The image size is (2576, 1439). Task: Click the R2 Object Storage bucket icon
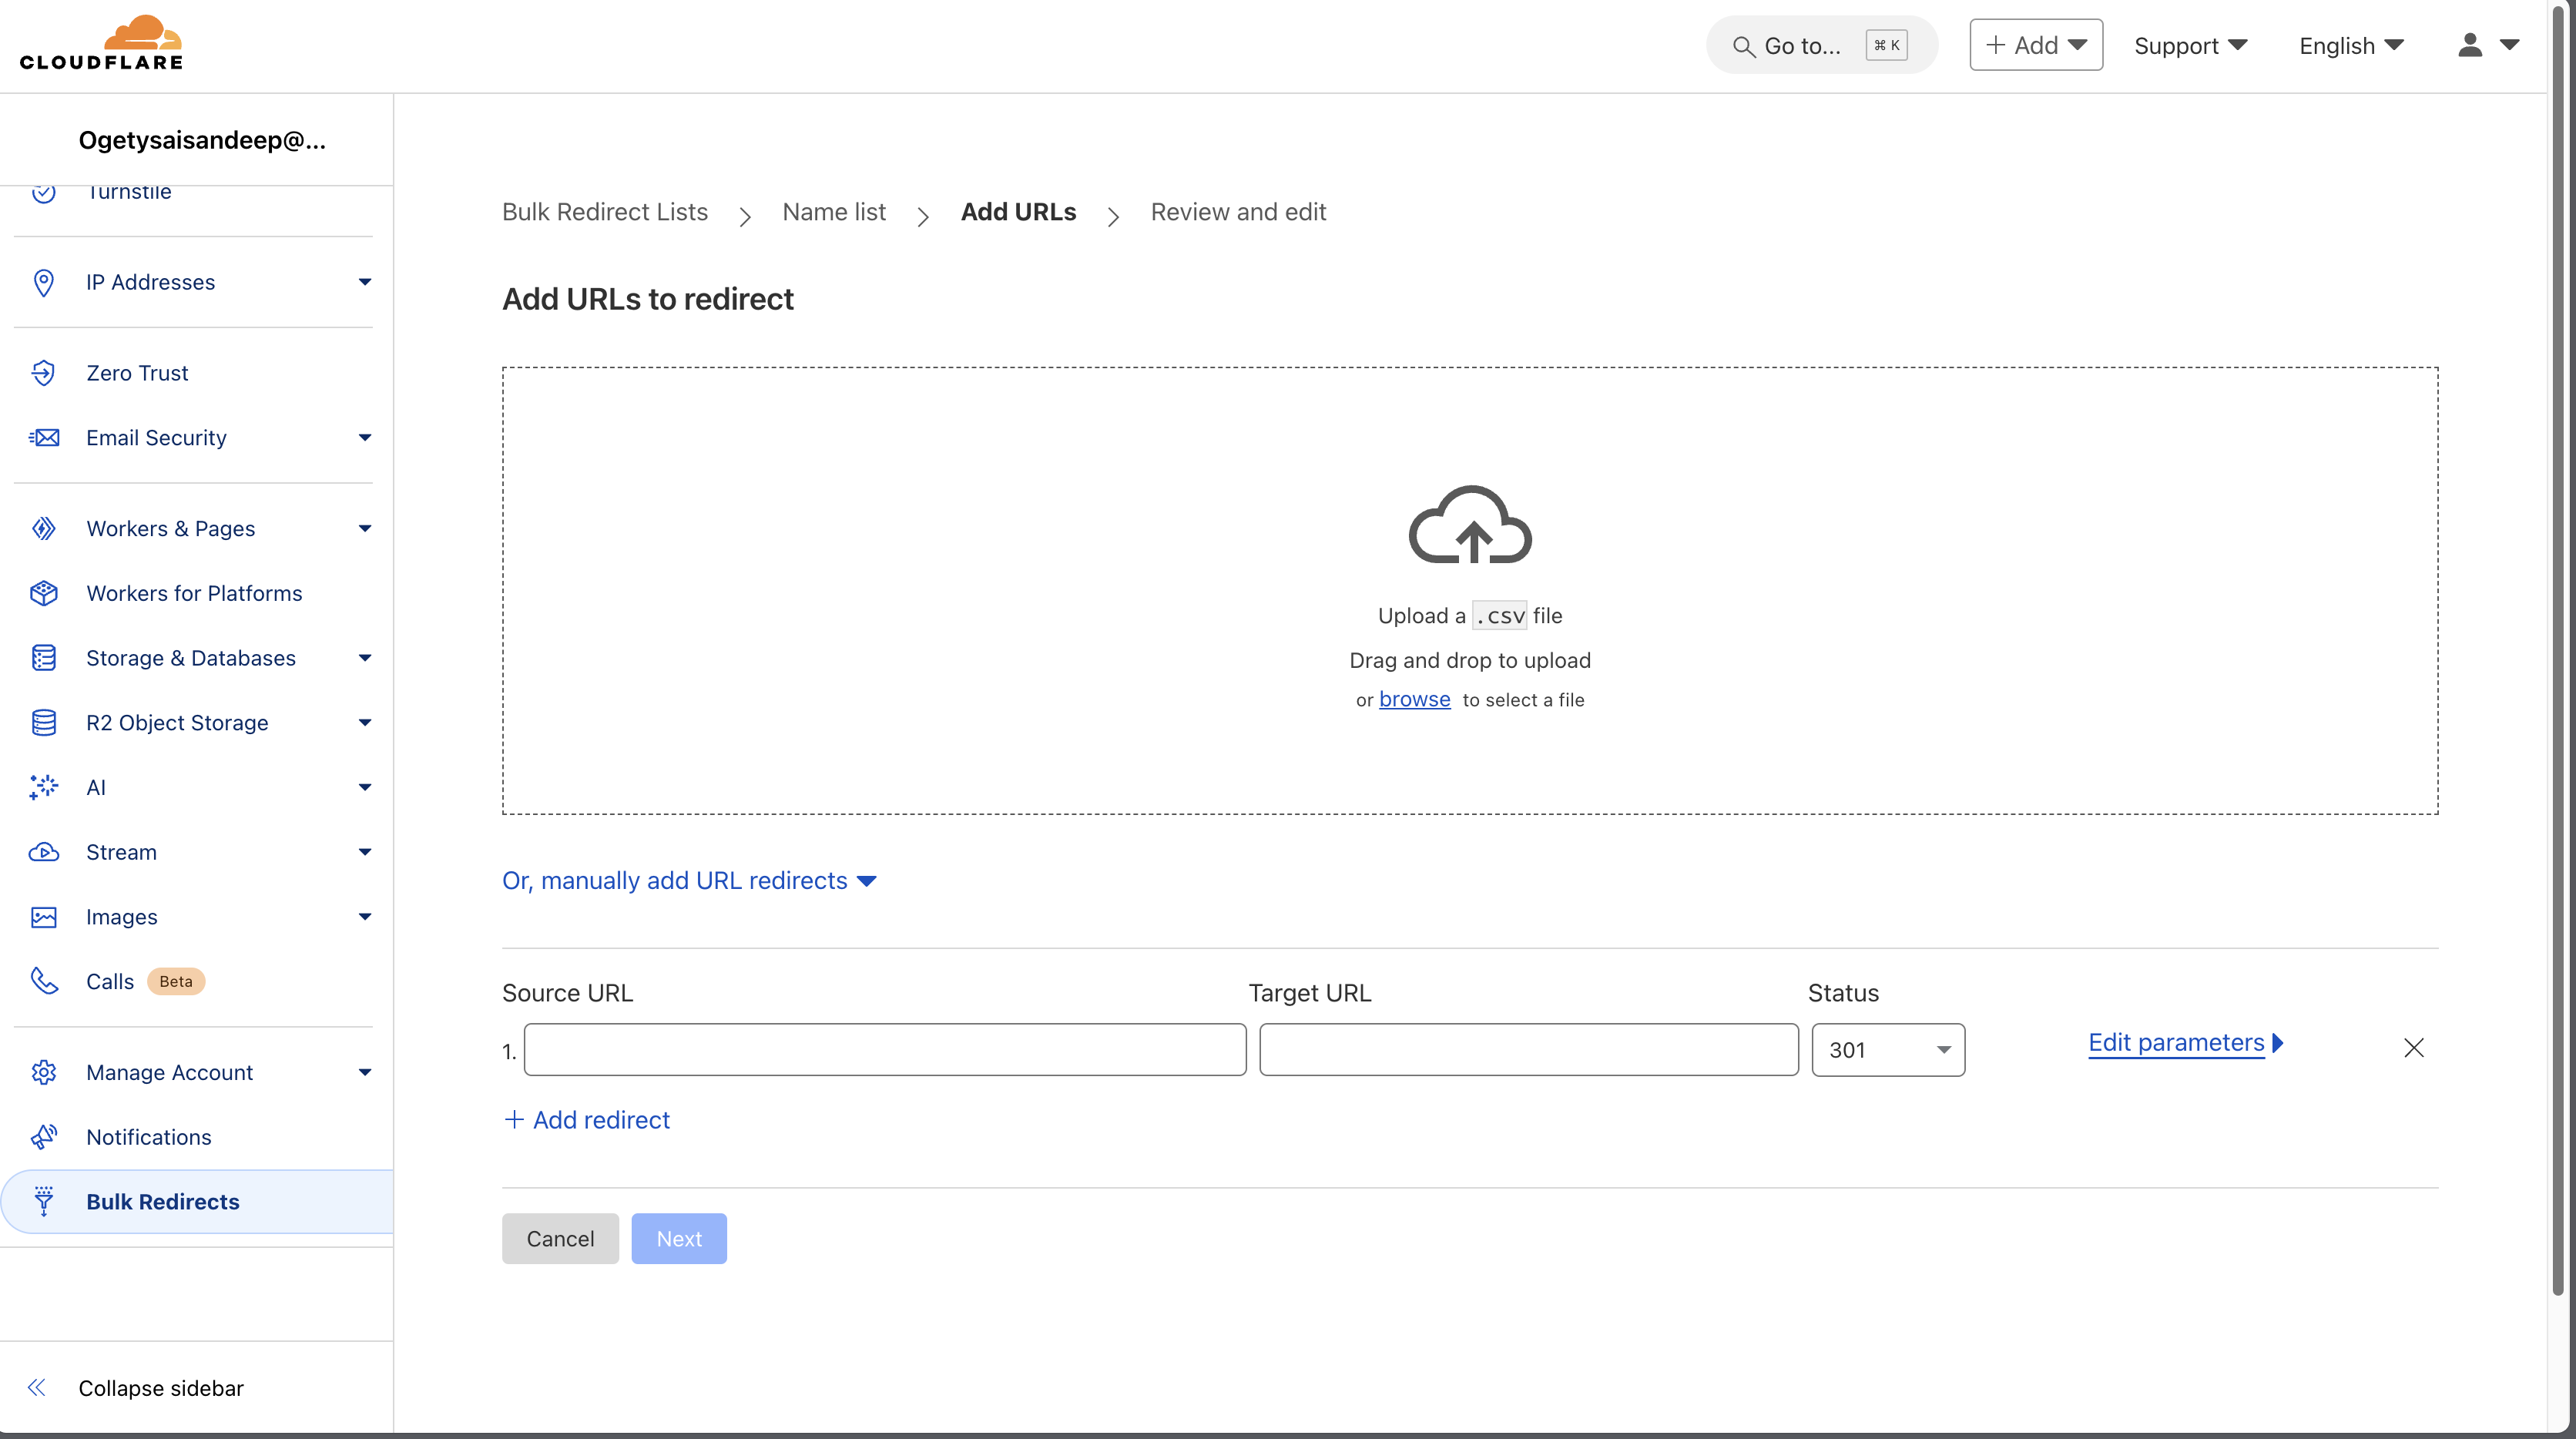[43, 723]
